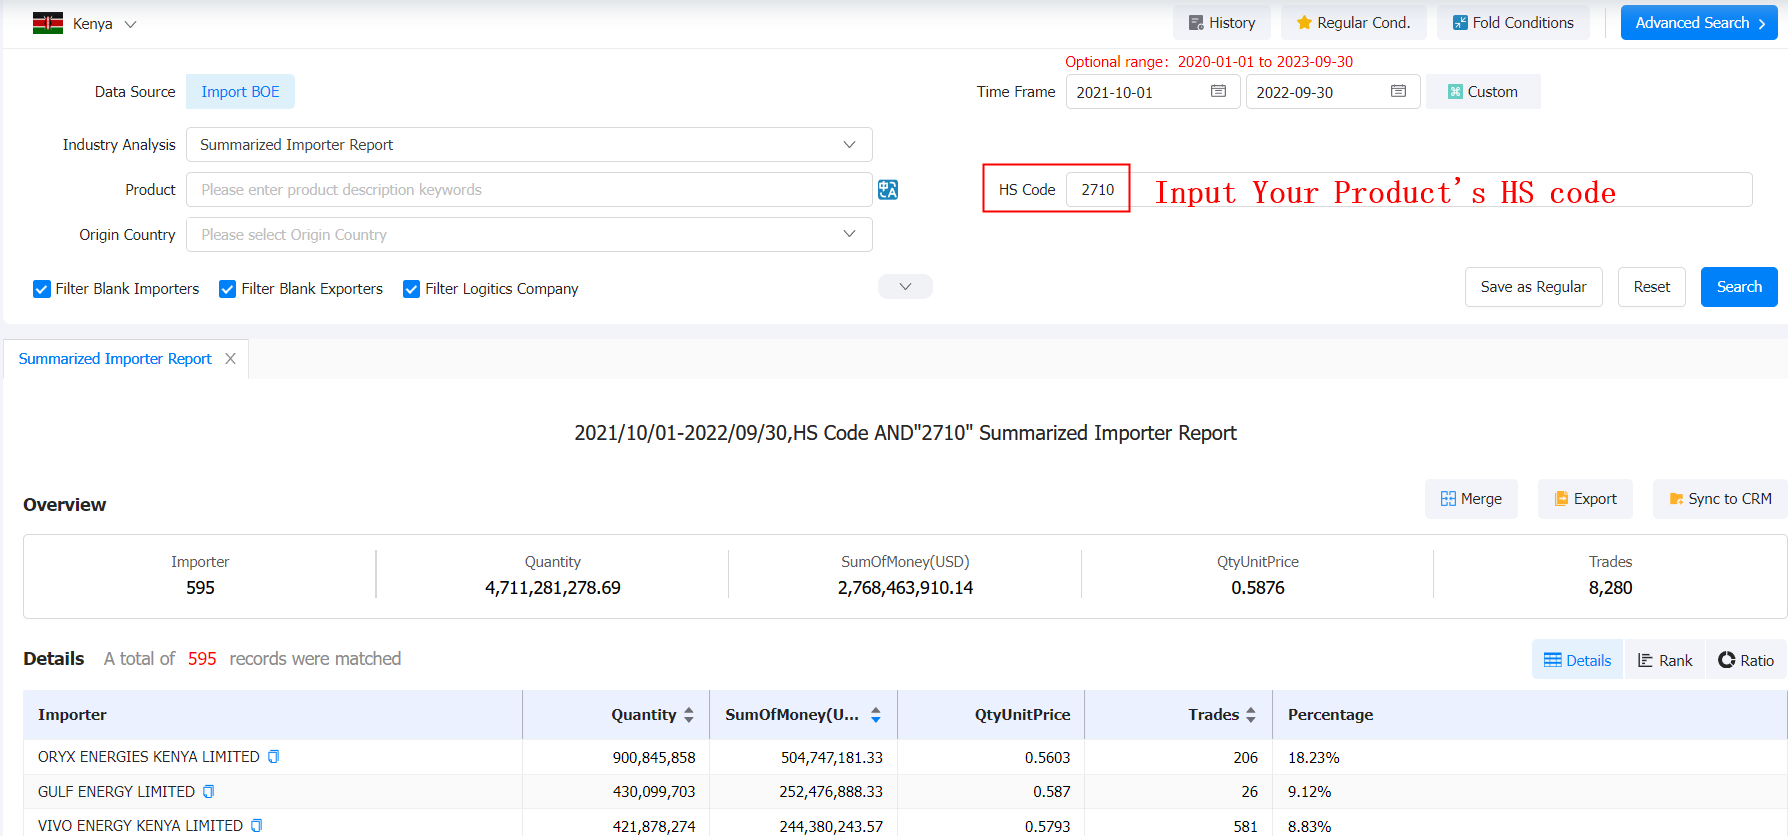This screenshot has height=836, width=1788.
Task: Open VIVO ENERGY KENYA LIMITED importer
Action: coord(140,826)
